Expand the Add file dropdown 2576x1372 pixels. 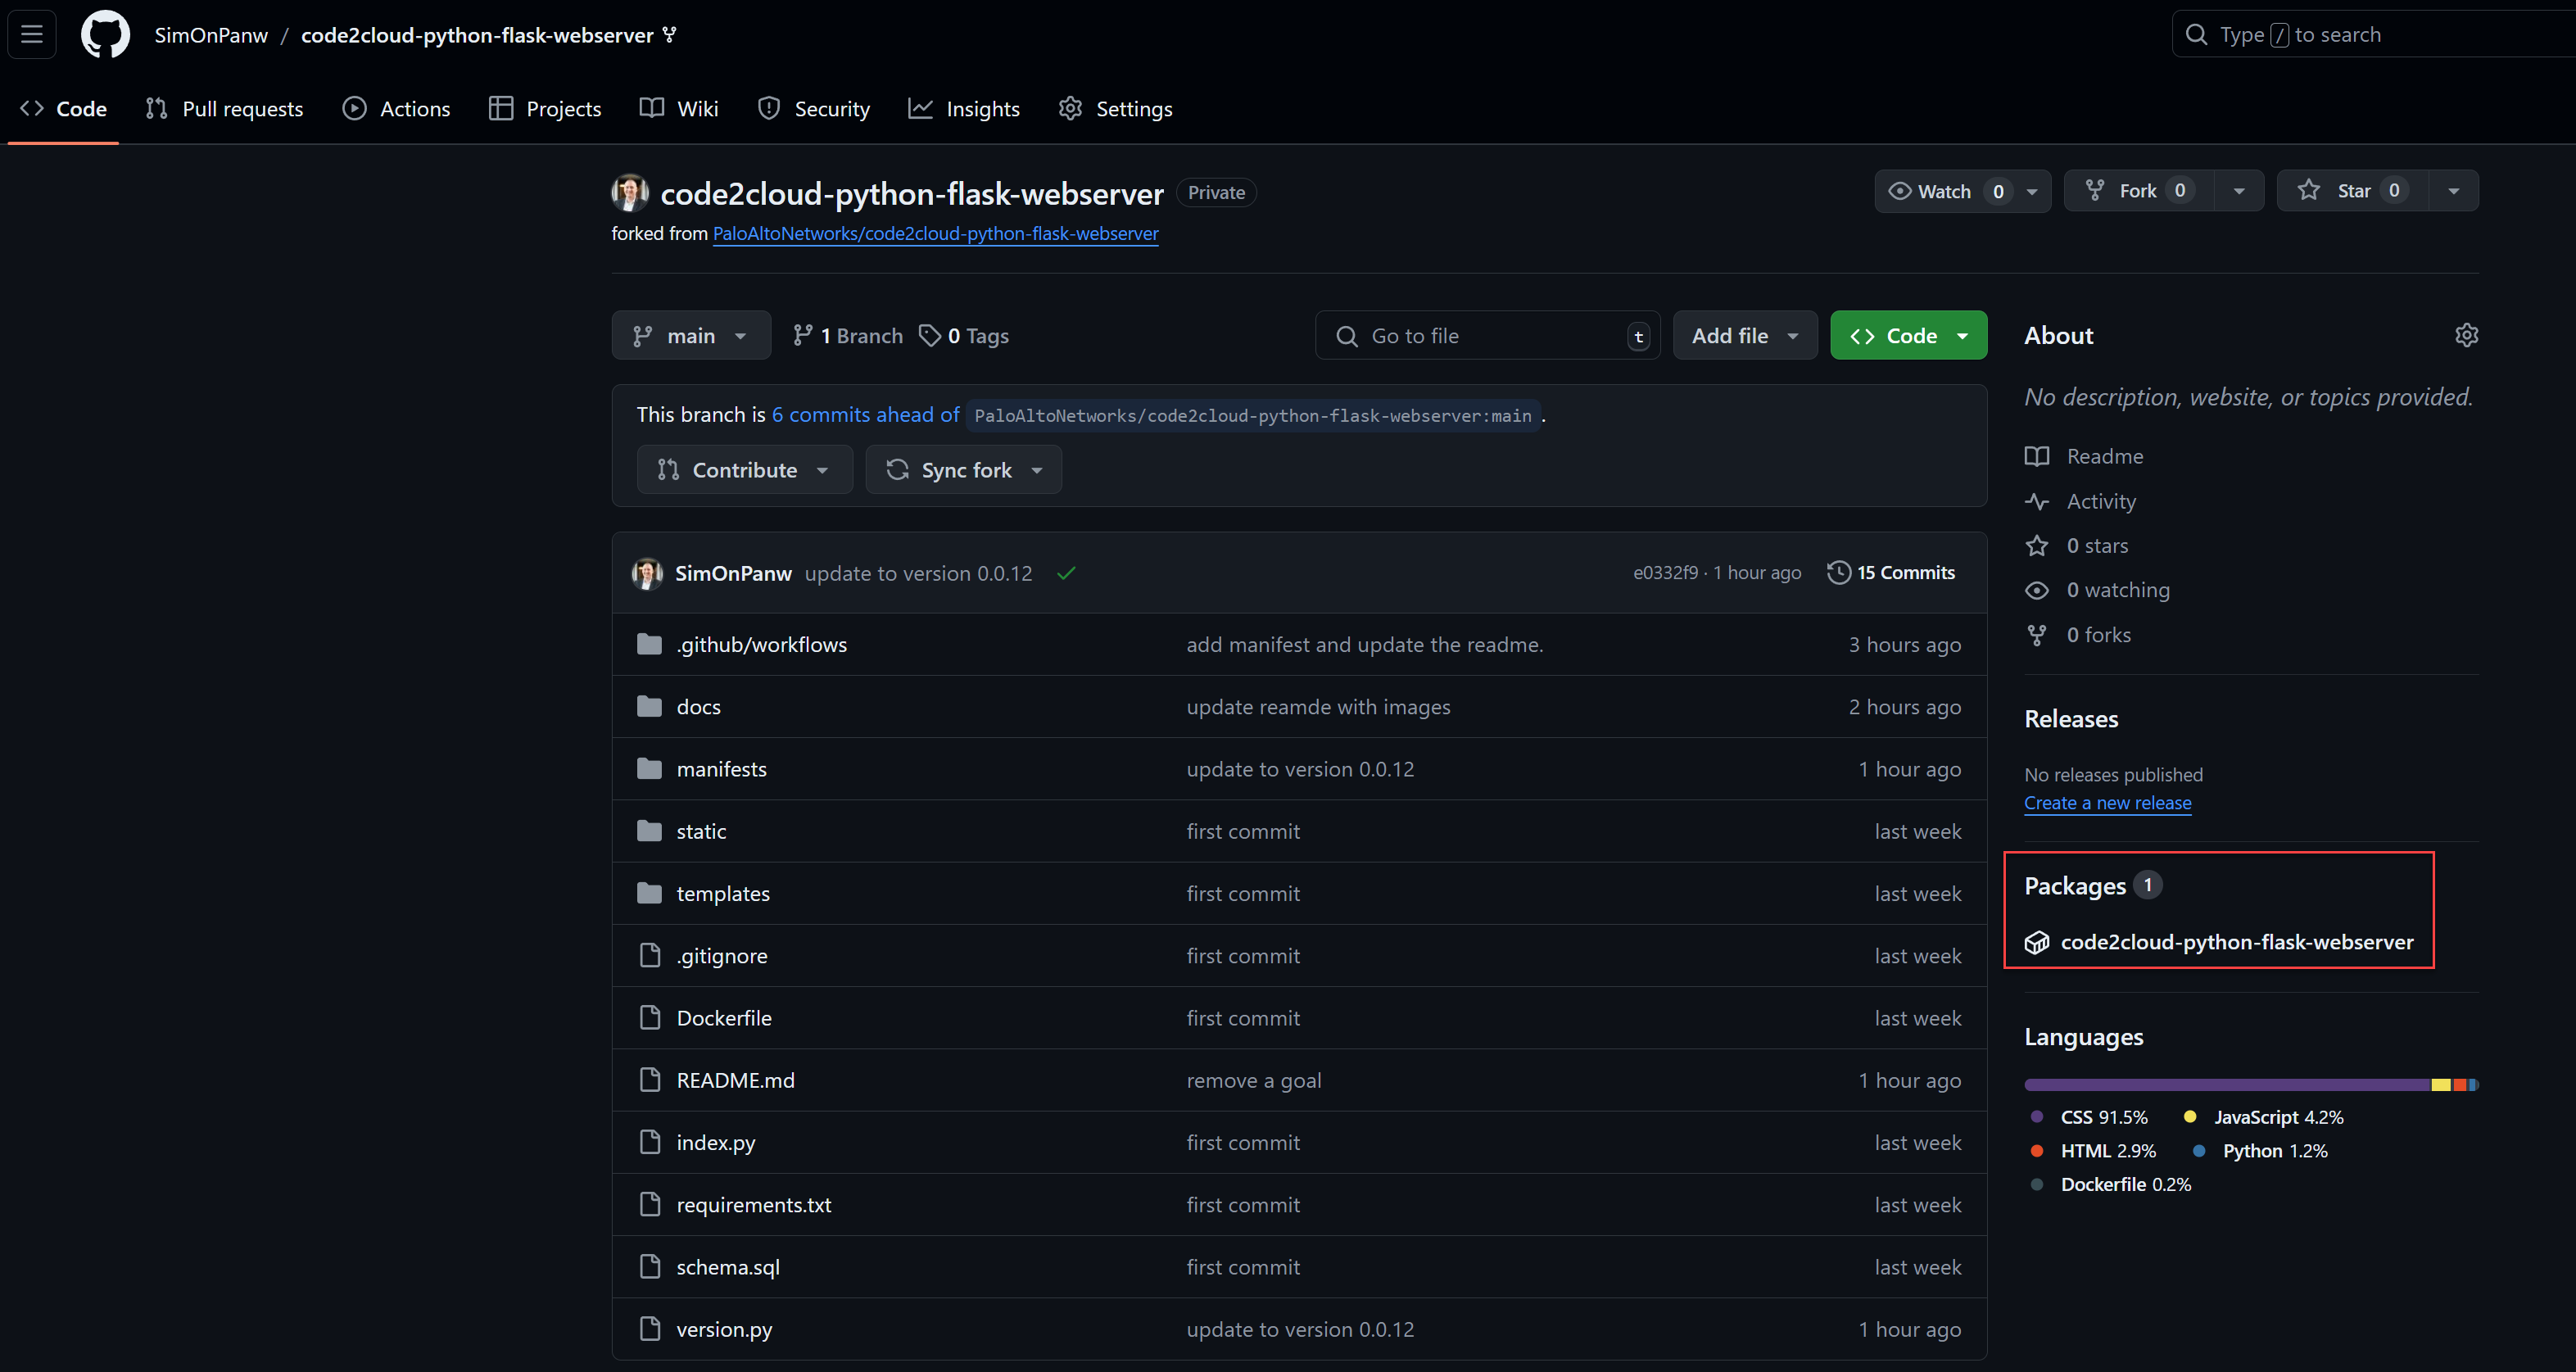(x=1745, y=335)
